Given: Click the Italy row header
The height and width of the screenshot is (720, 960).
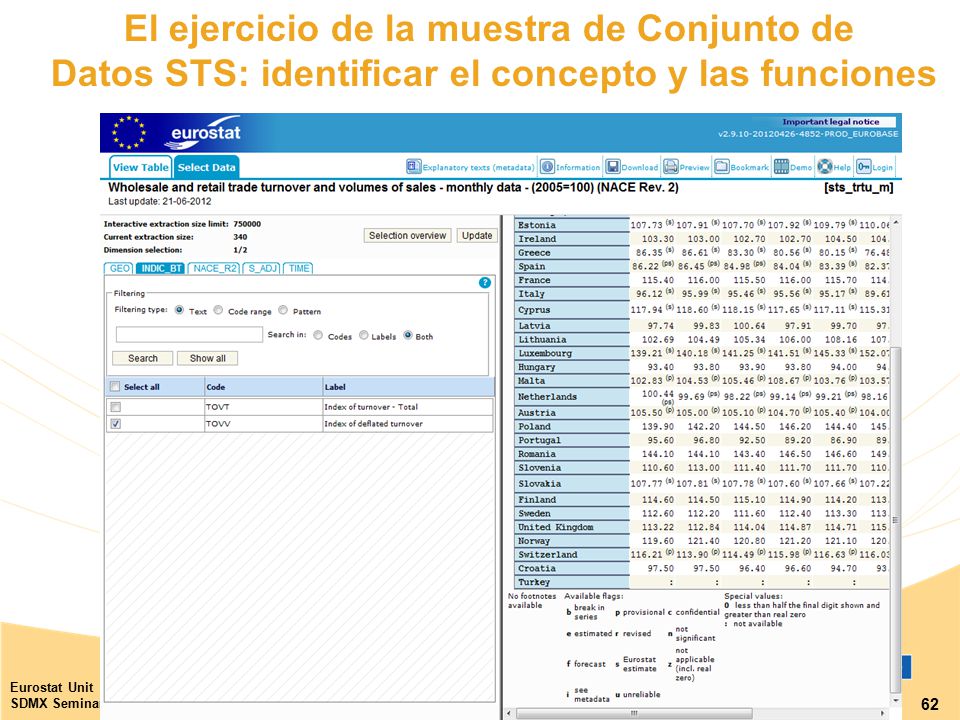Looking at the screenshot, I should point(572,294).
